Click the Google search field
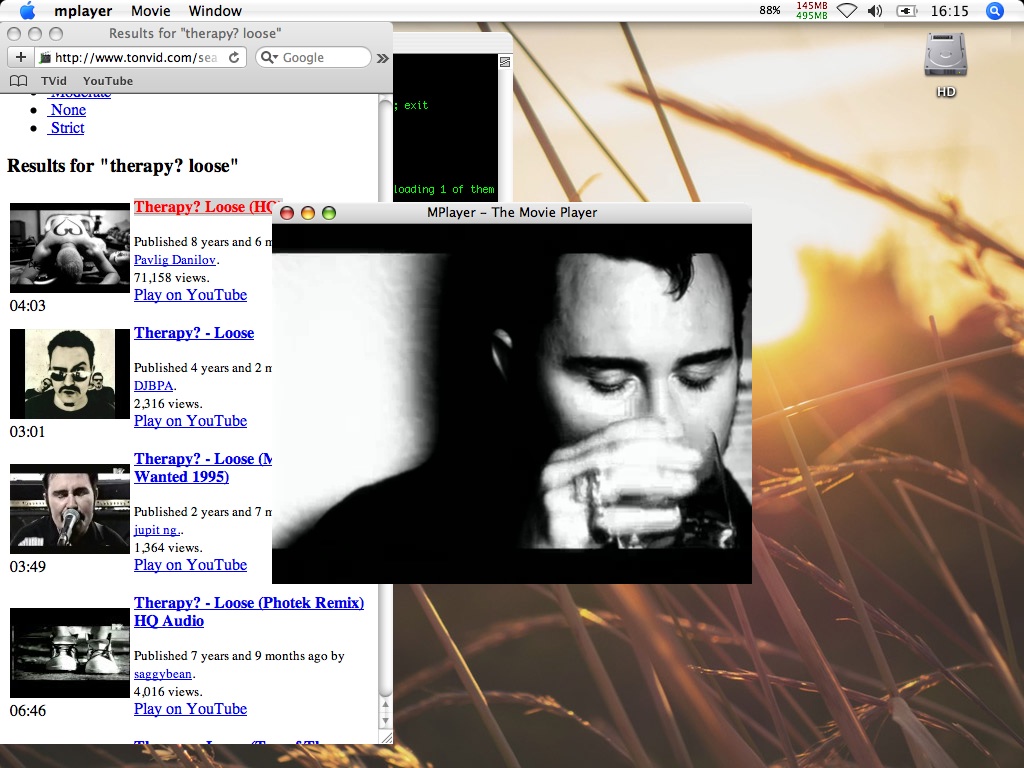The image size is (1024, 768). (313, 57)
